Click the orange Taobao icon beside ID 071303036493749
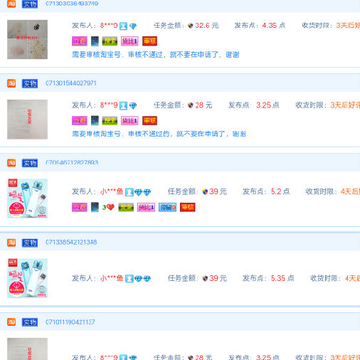Screen dimensions: 360x360 (12, 4)
